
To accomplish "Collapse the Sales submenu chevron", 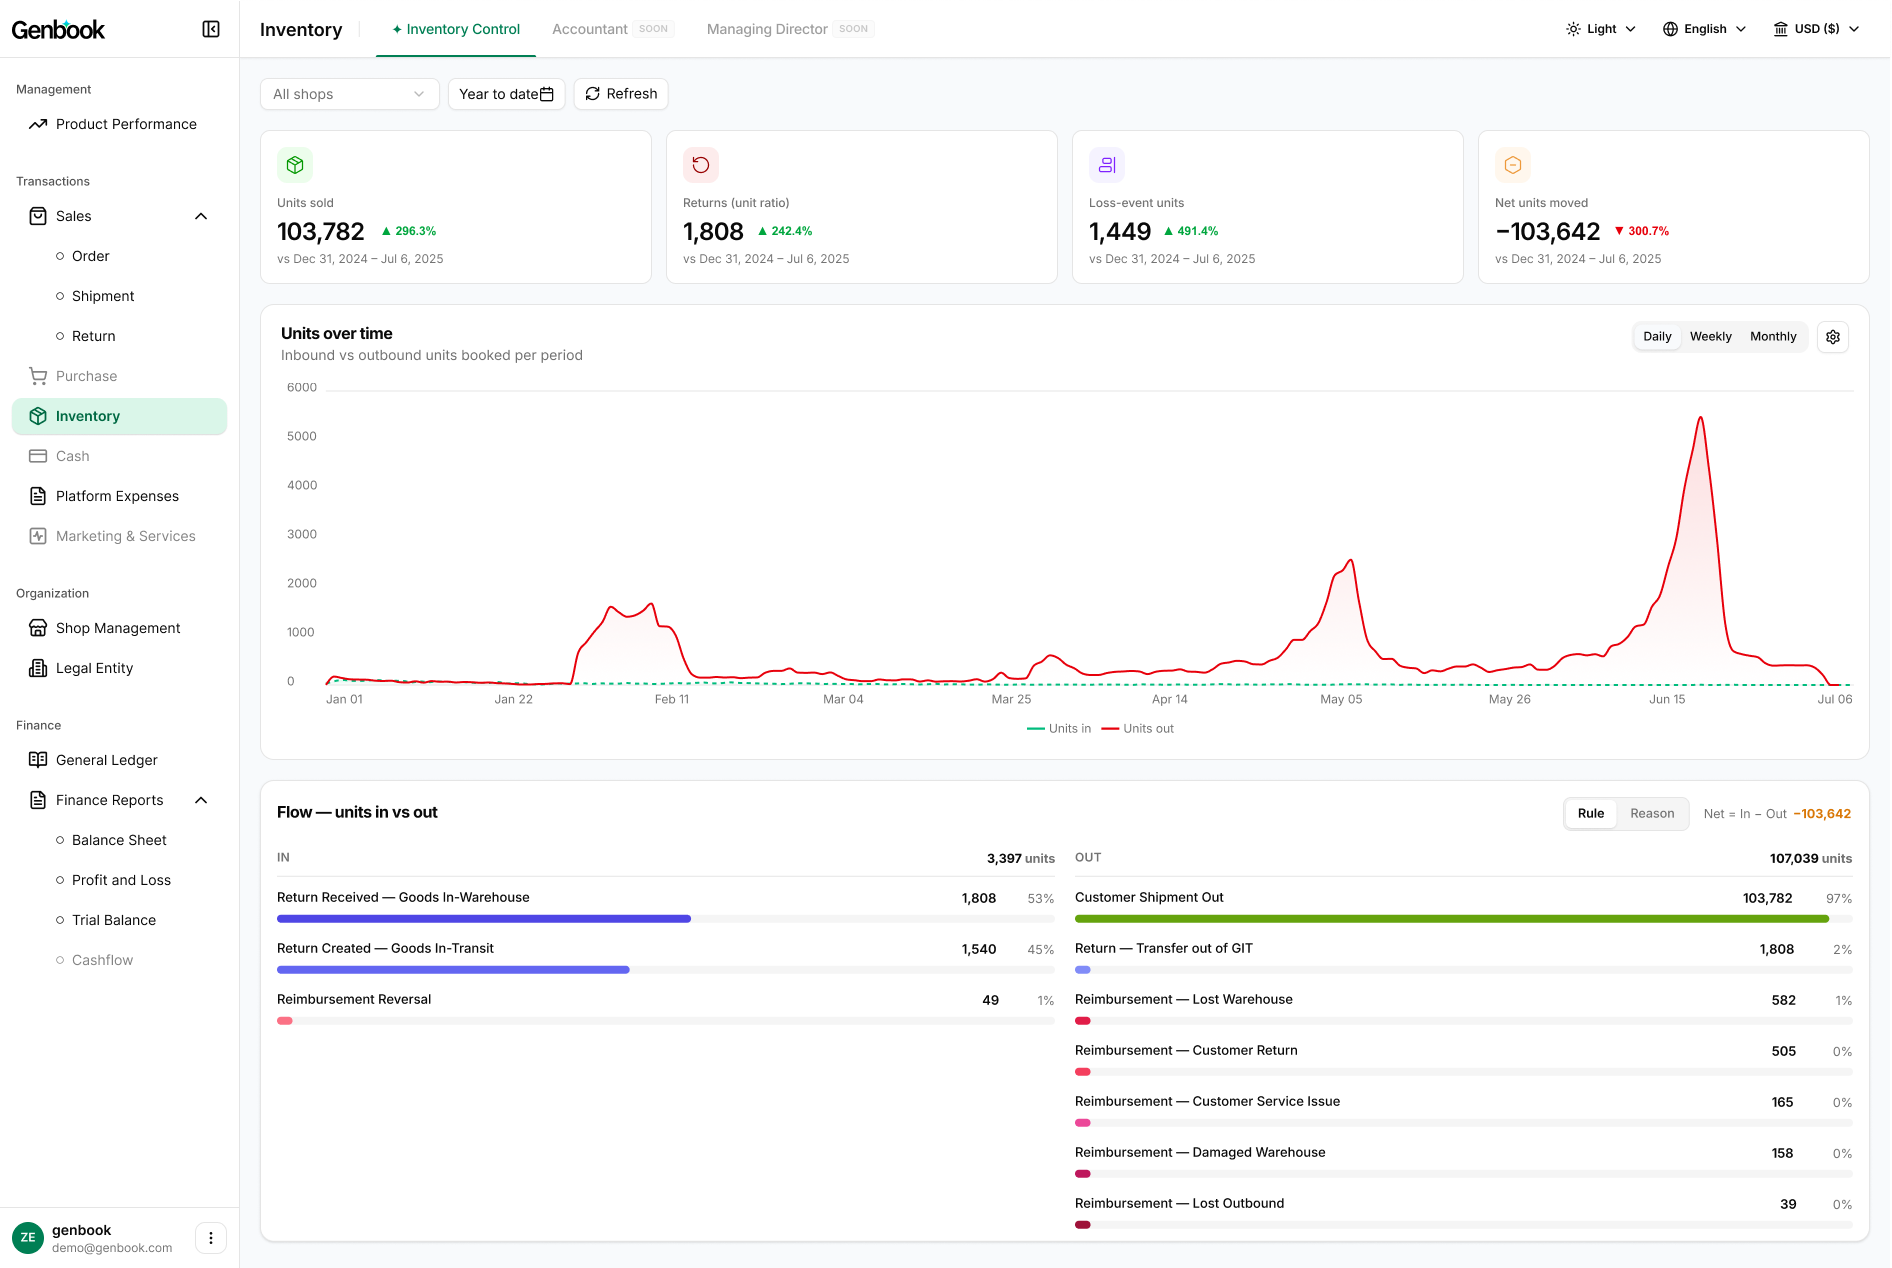I will pos(201,216).
